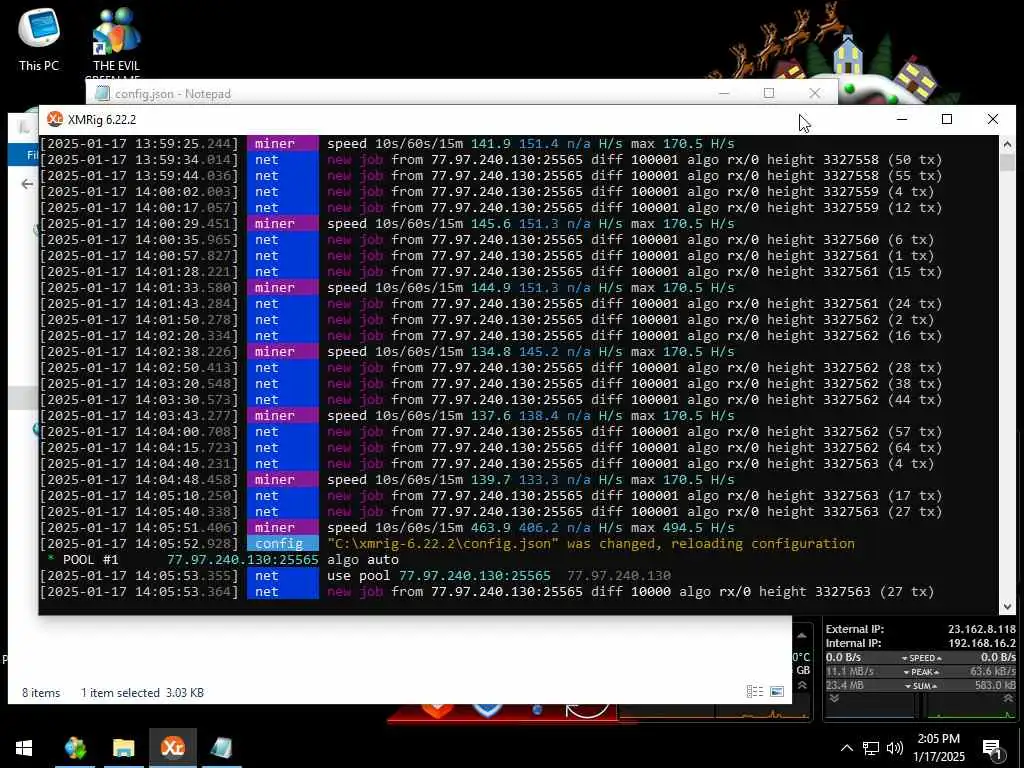Viewport: 1024px width, 768px height.
Task: Select the XMRig taskbar button
Action: [x=172, y=748]
